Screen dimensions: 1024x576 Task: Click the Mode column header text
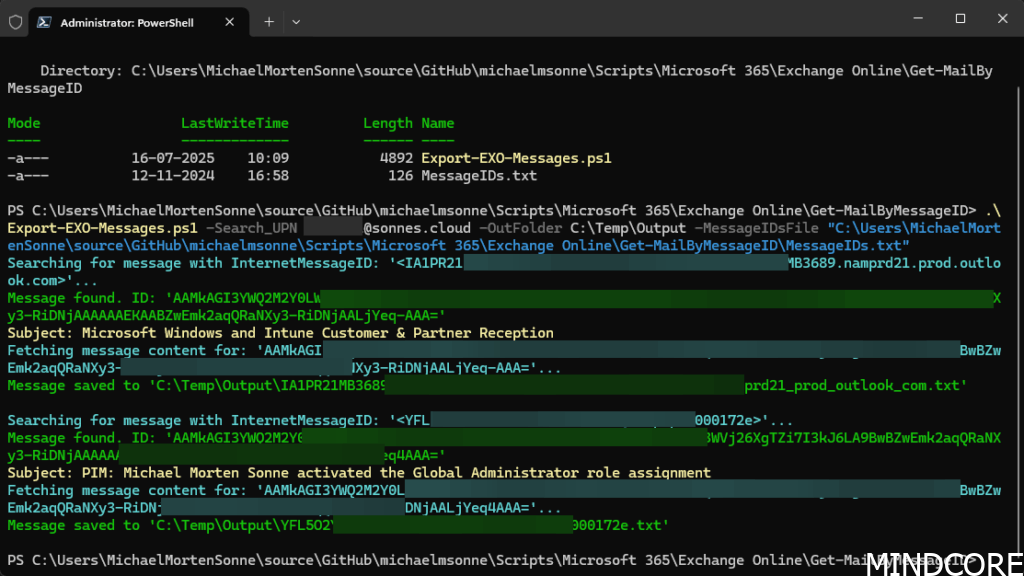pyautogui.click(x=24, y=123)
